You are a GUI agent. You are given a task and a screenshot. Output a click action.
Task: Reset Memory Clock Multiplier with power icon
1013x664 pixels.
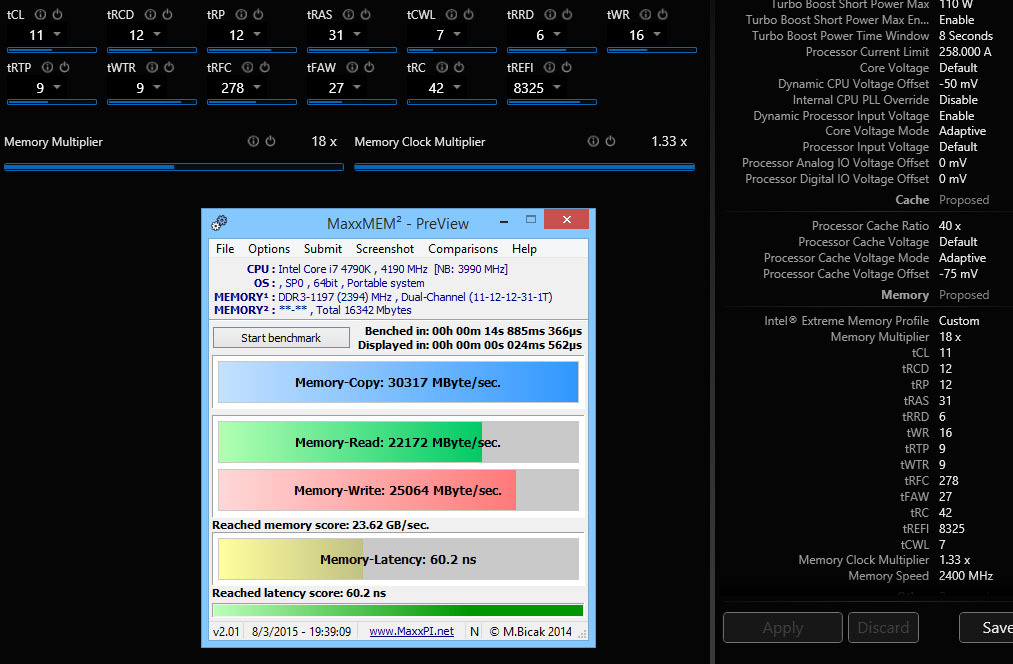click(611, 141)
